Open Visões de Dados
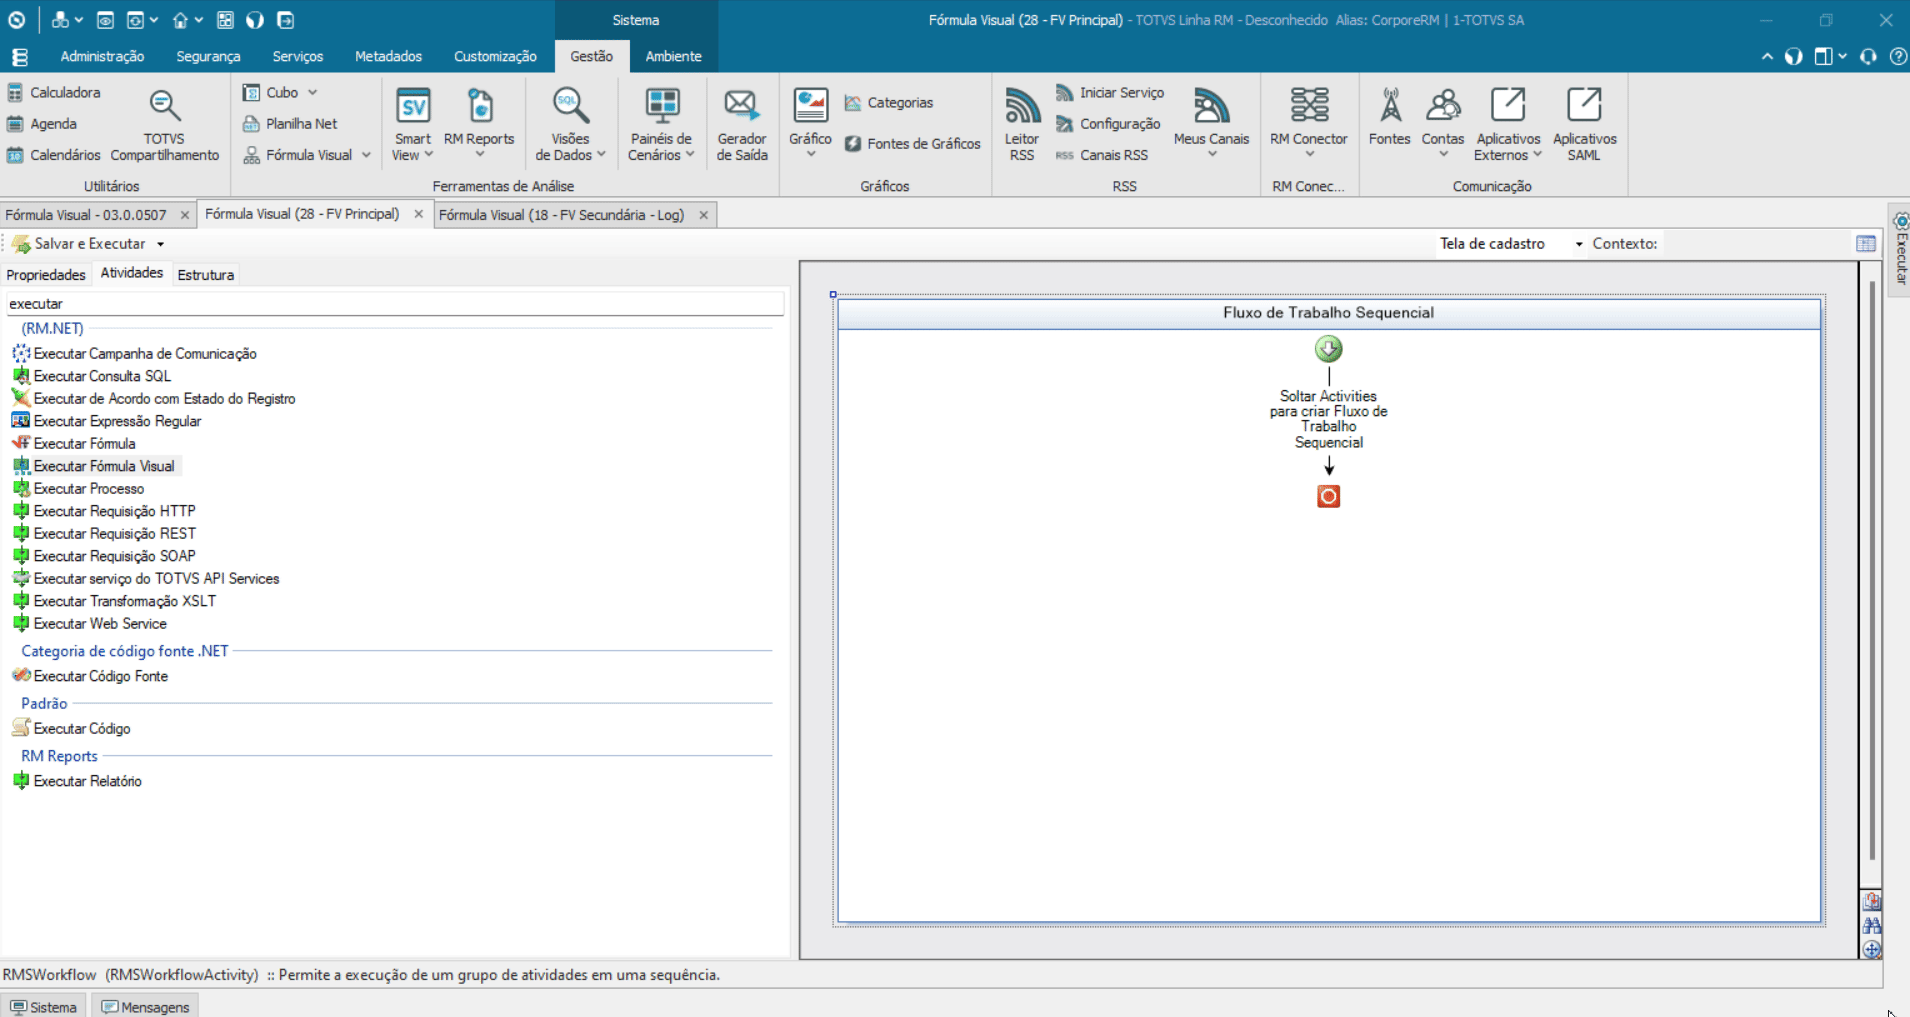The height and width of the screenshot is (1017, 1910). point(570,125)
